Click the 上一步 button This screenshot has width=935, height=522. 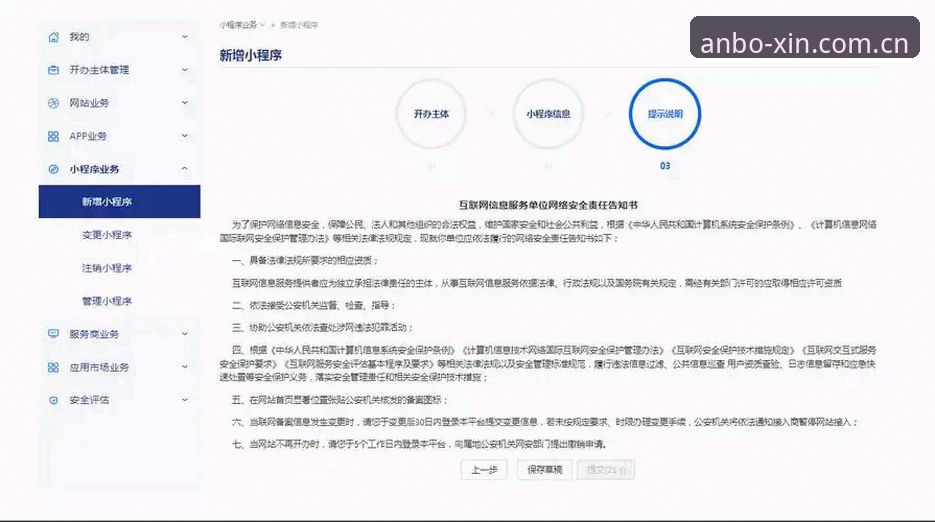click(x=484, y=470)
